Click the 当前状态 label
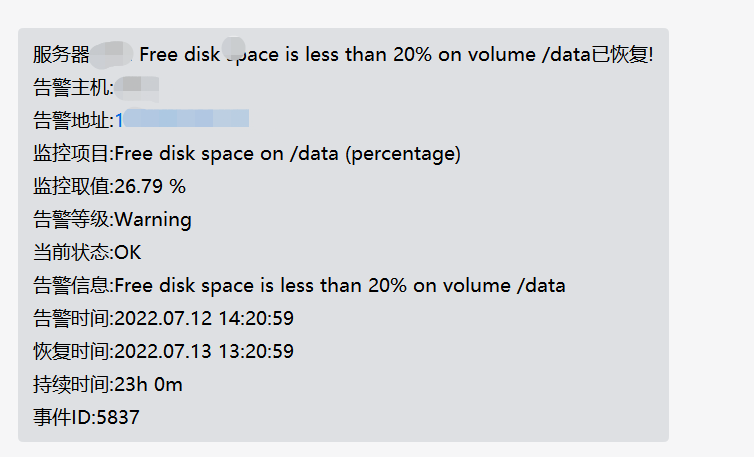This screenshot has height=457, width=754. (72, 252)
